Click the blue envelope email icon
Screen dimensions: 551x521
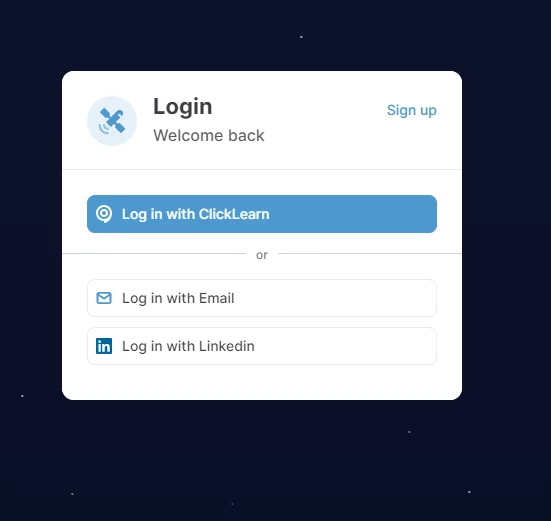[104, 298]
